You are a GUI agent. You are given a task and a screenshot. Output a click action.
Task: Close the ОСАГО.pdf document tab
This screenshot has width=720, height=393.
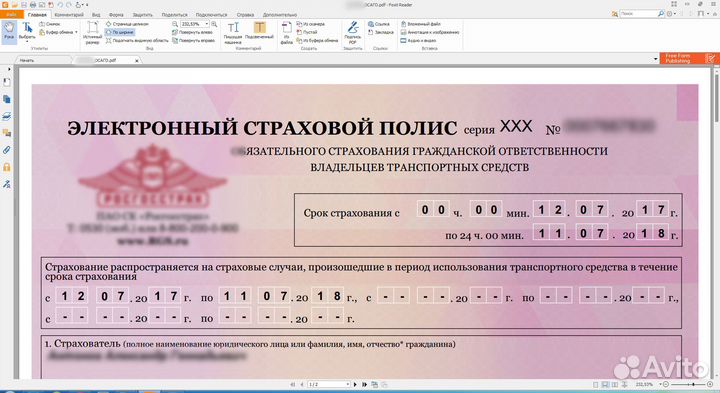coord(136,61)
